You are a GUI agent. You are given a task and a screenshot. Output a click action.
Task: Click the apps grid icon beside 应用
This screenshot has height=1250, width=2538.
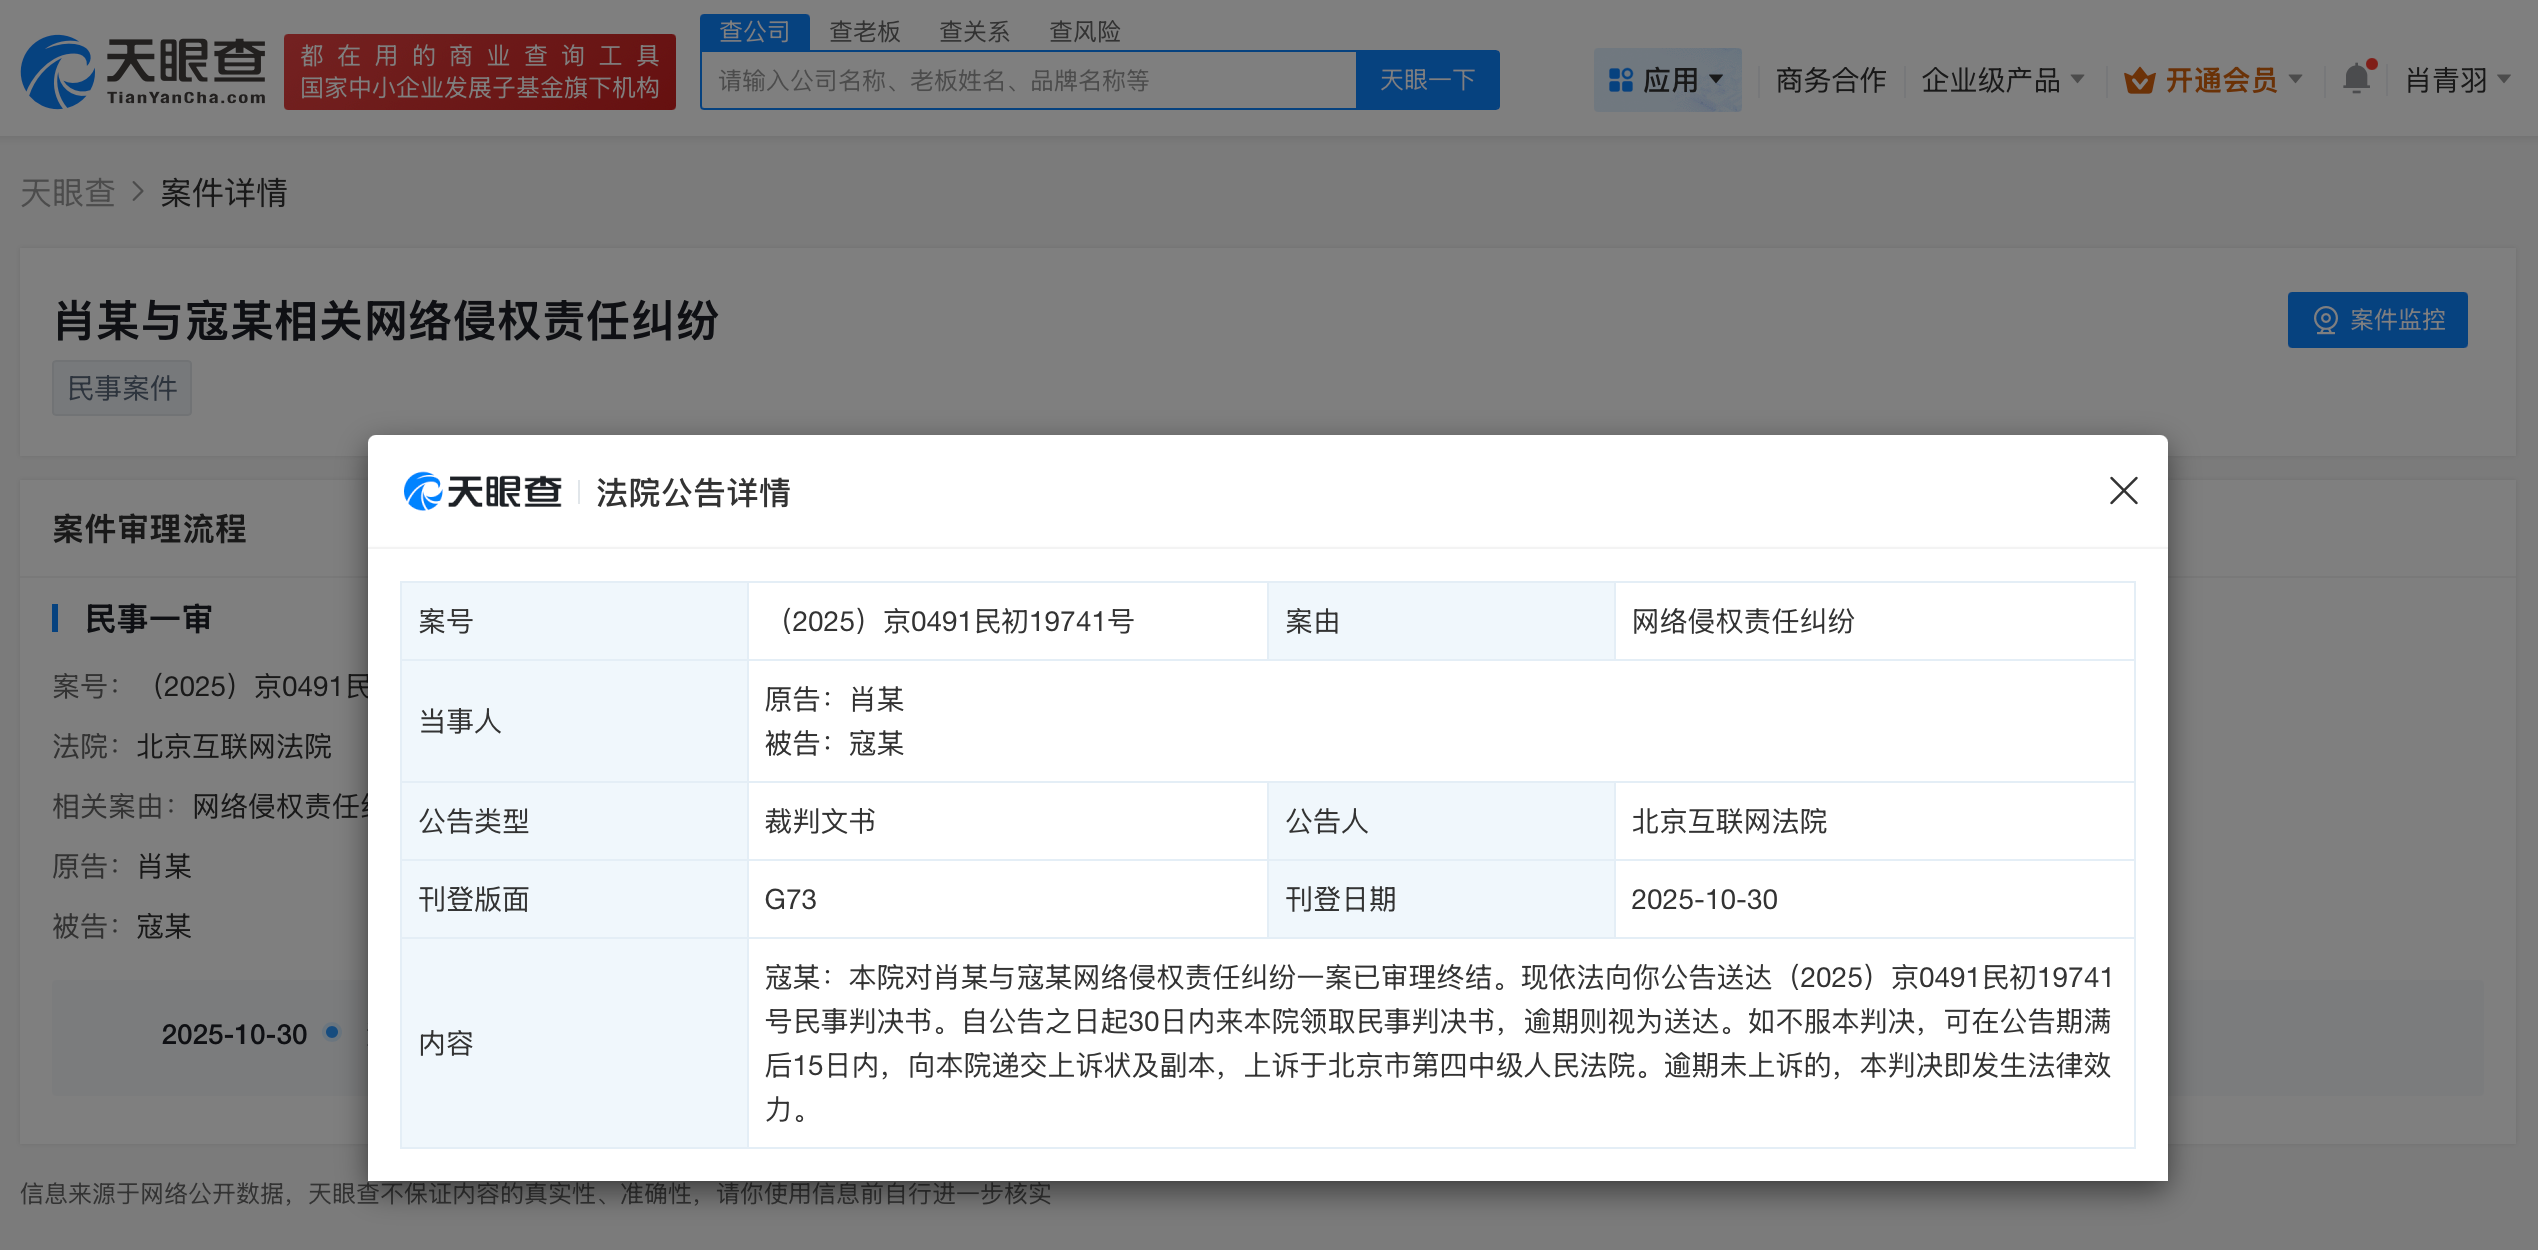pyautogui.click(x=1620, y=80)
